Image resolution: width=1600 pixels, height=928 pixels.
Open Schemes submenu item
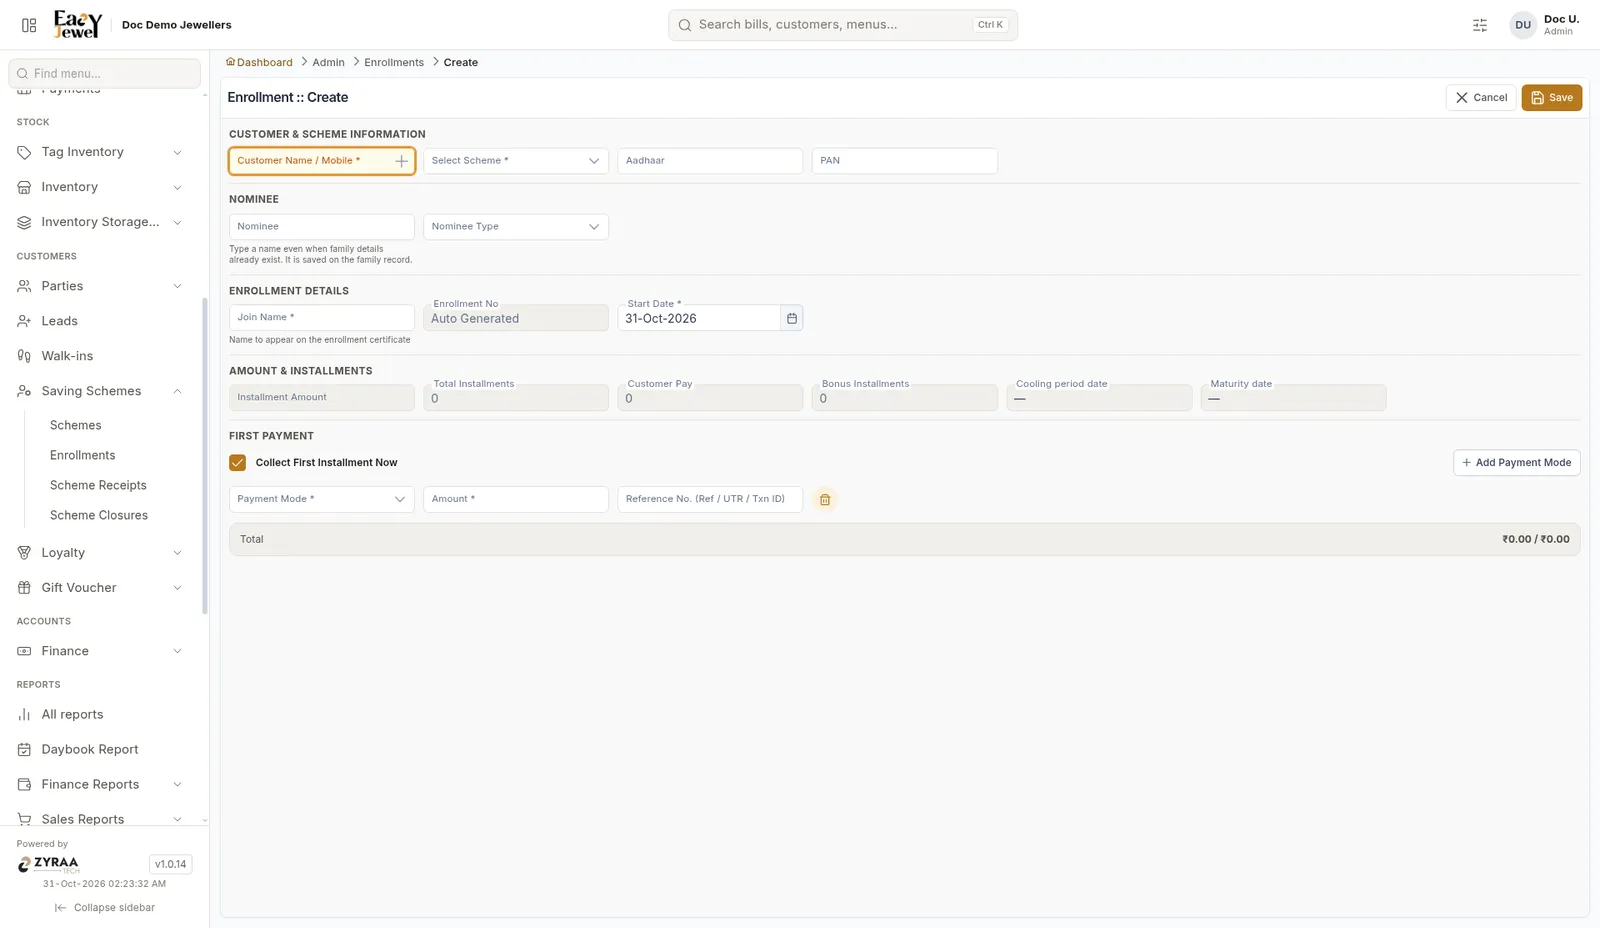pyautogui.click(x=76, y=425)
